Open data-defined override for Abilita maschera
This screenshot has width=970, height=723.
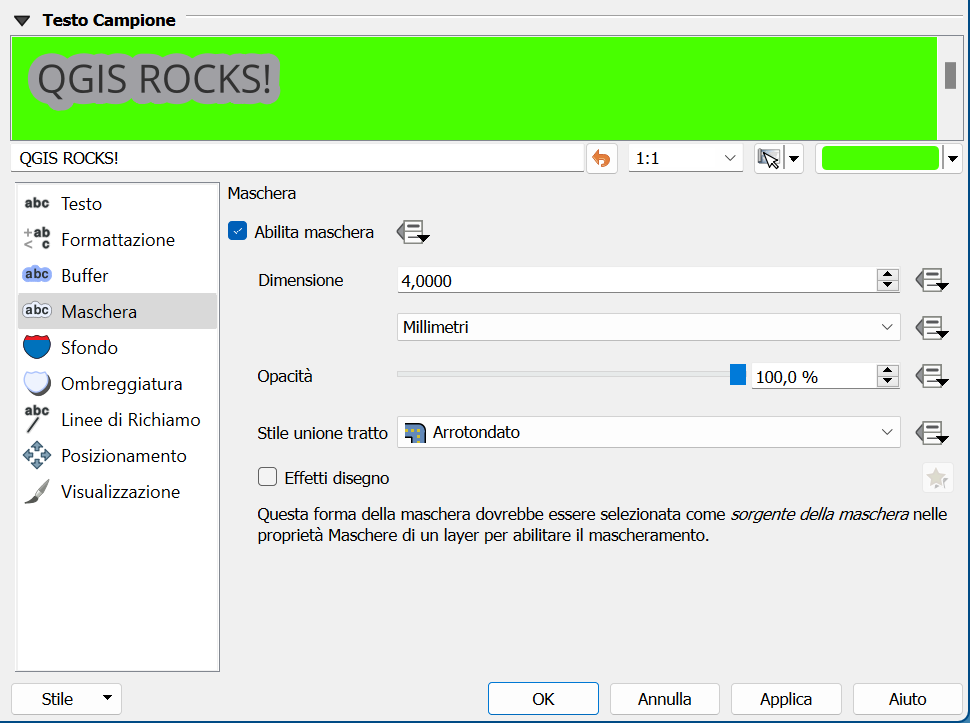tap(413, 232)
